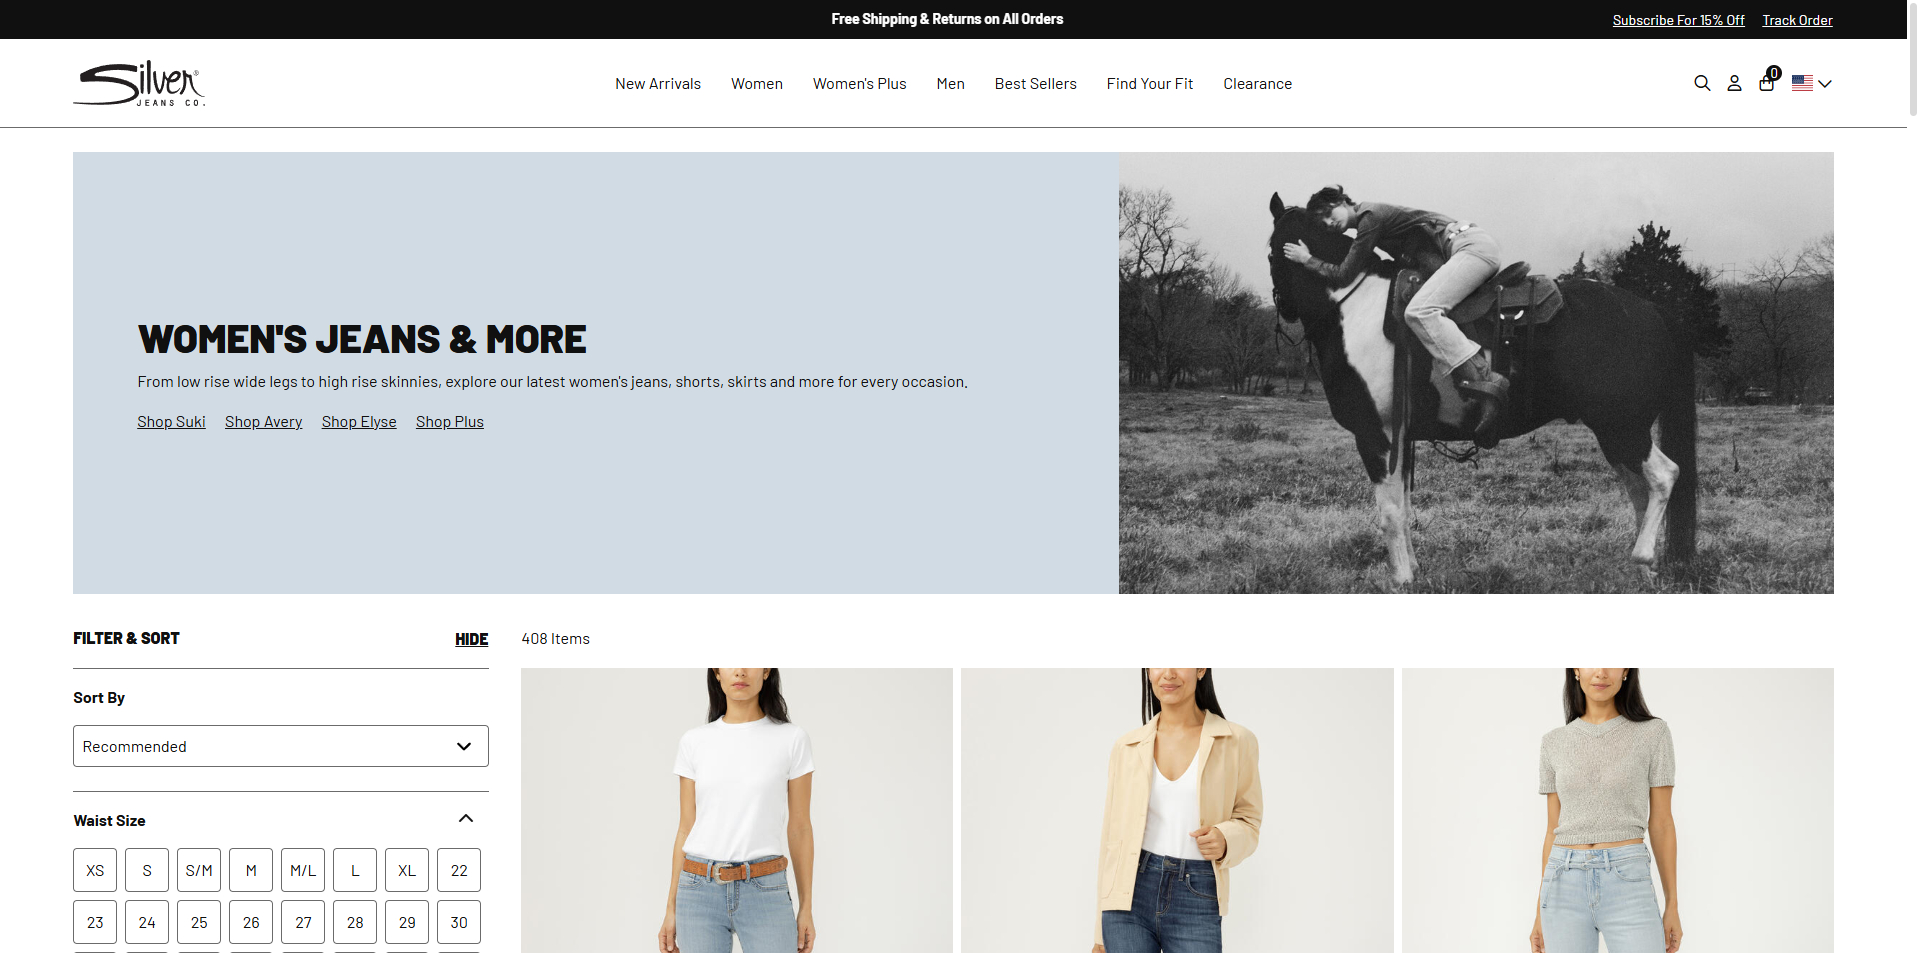Click the Subscribe For 15% Off link
The height and width of the screenshot is (953, 1920).
1677,19
